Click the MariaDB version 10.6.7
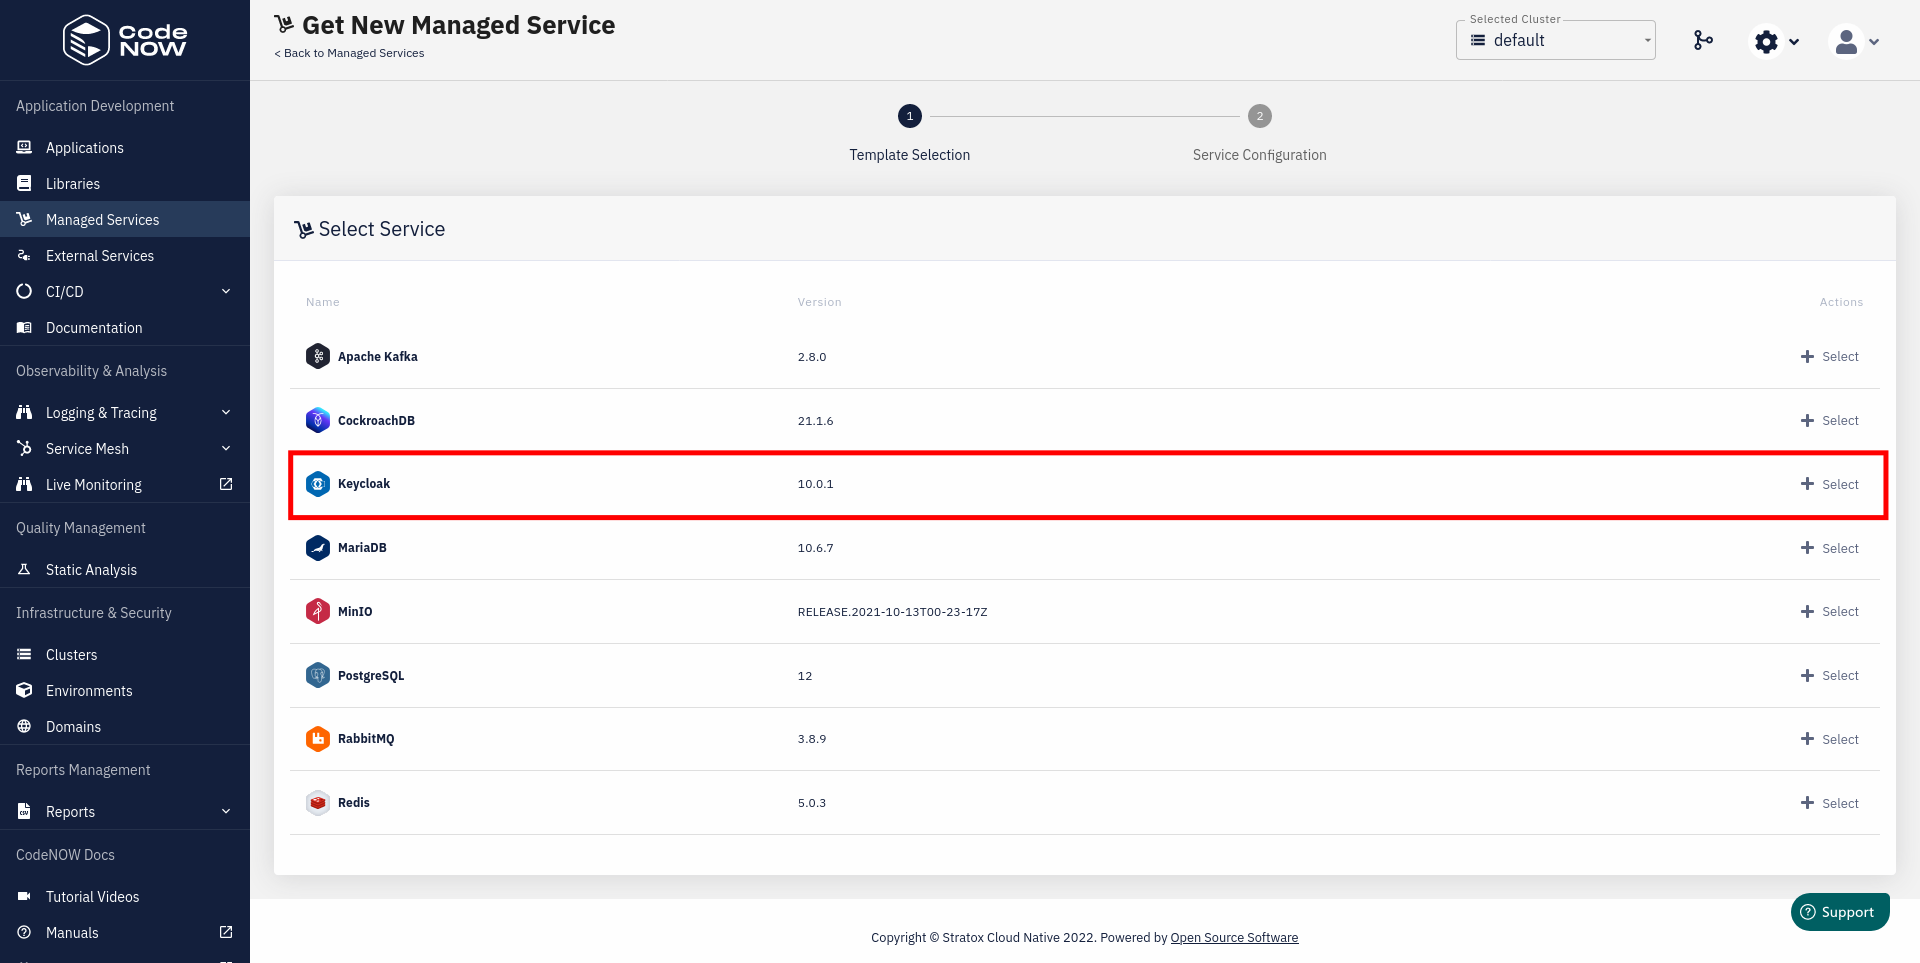 click(x=816, y=548)
